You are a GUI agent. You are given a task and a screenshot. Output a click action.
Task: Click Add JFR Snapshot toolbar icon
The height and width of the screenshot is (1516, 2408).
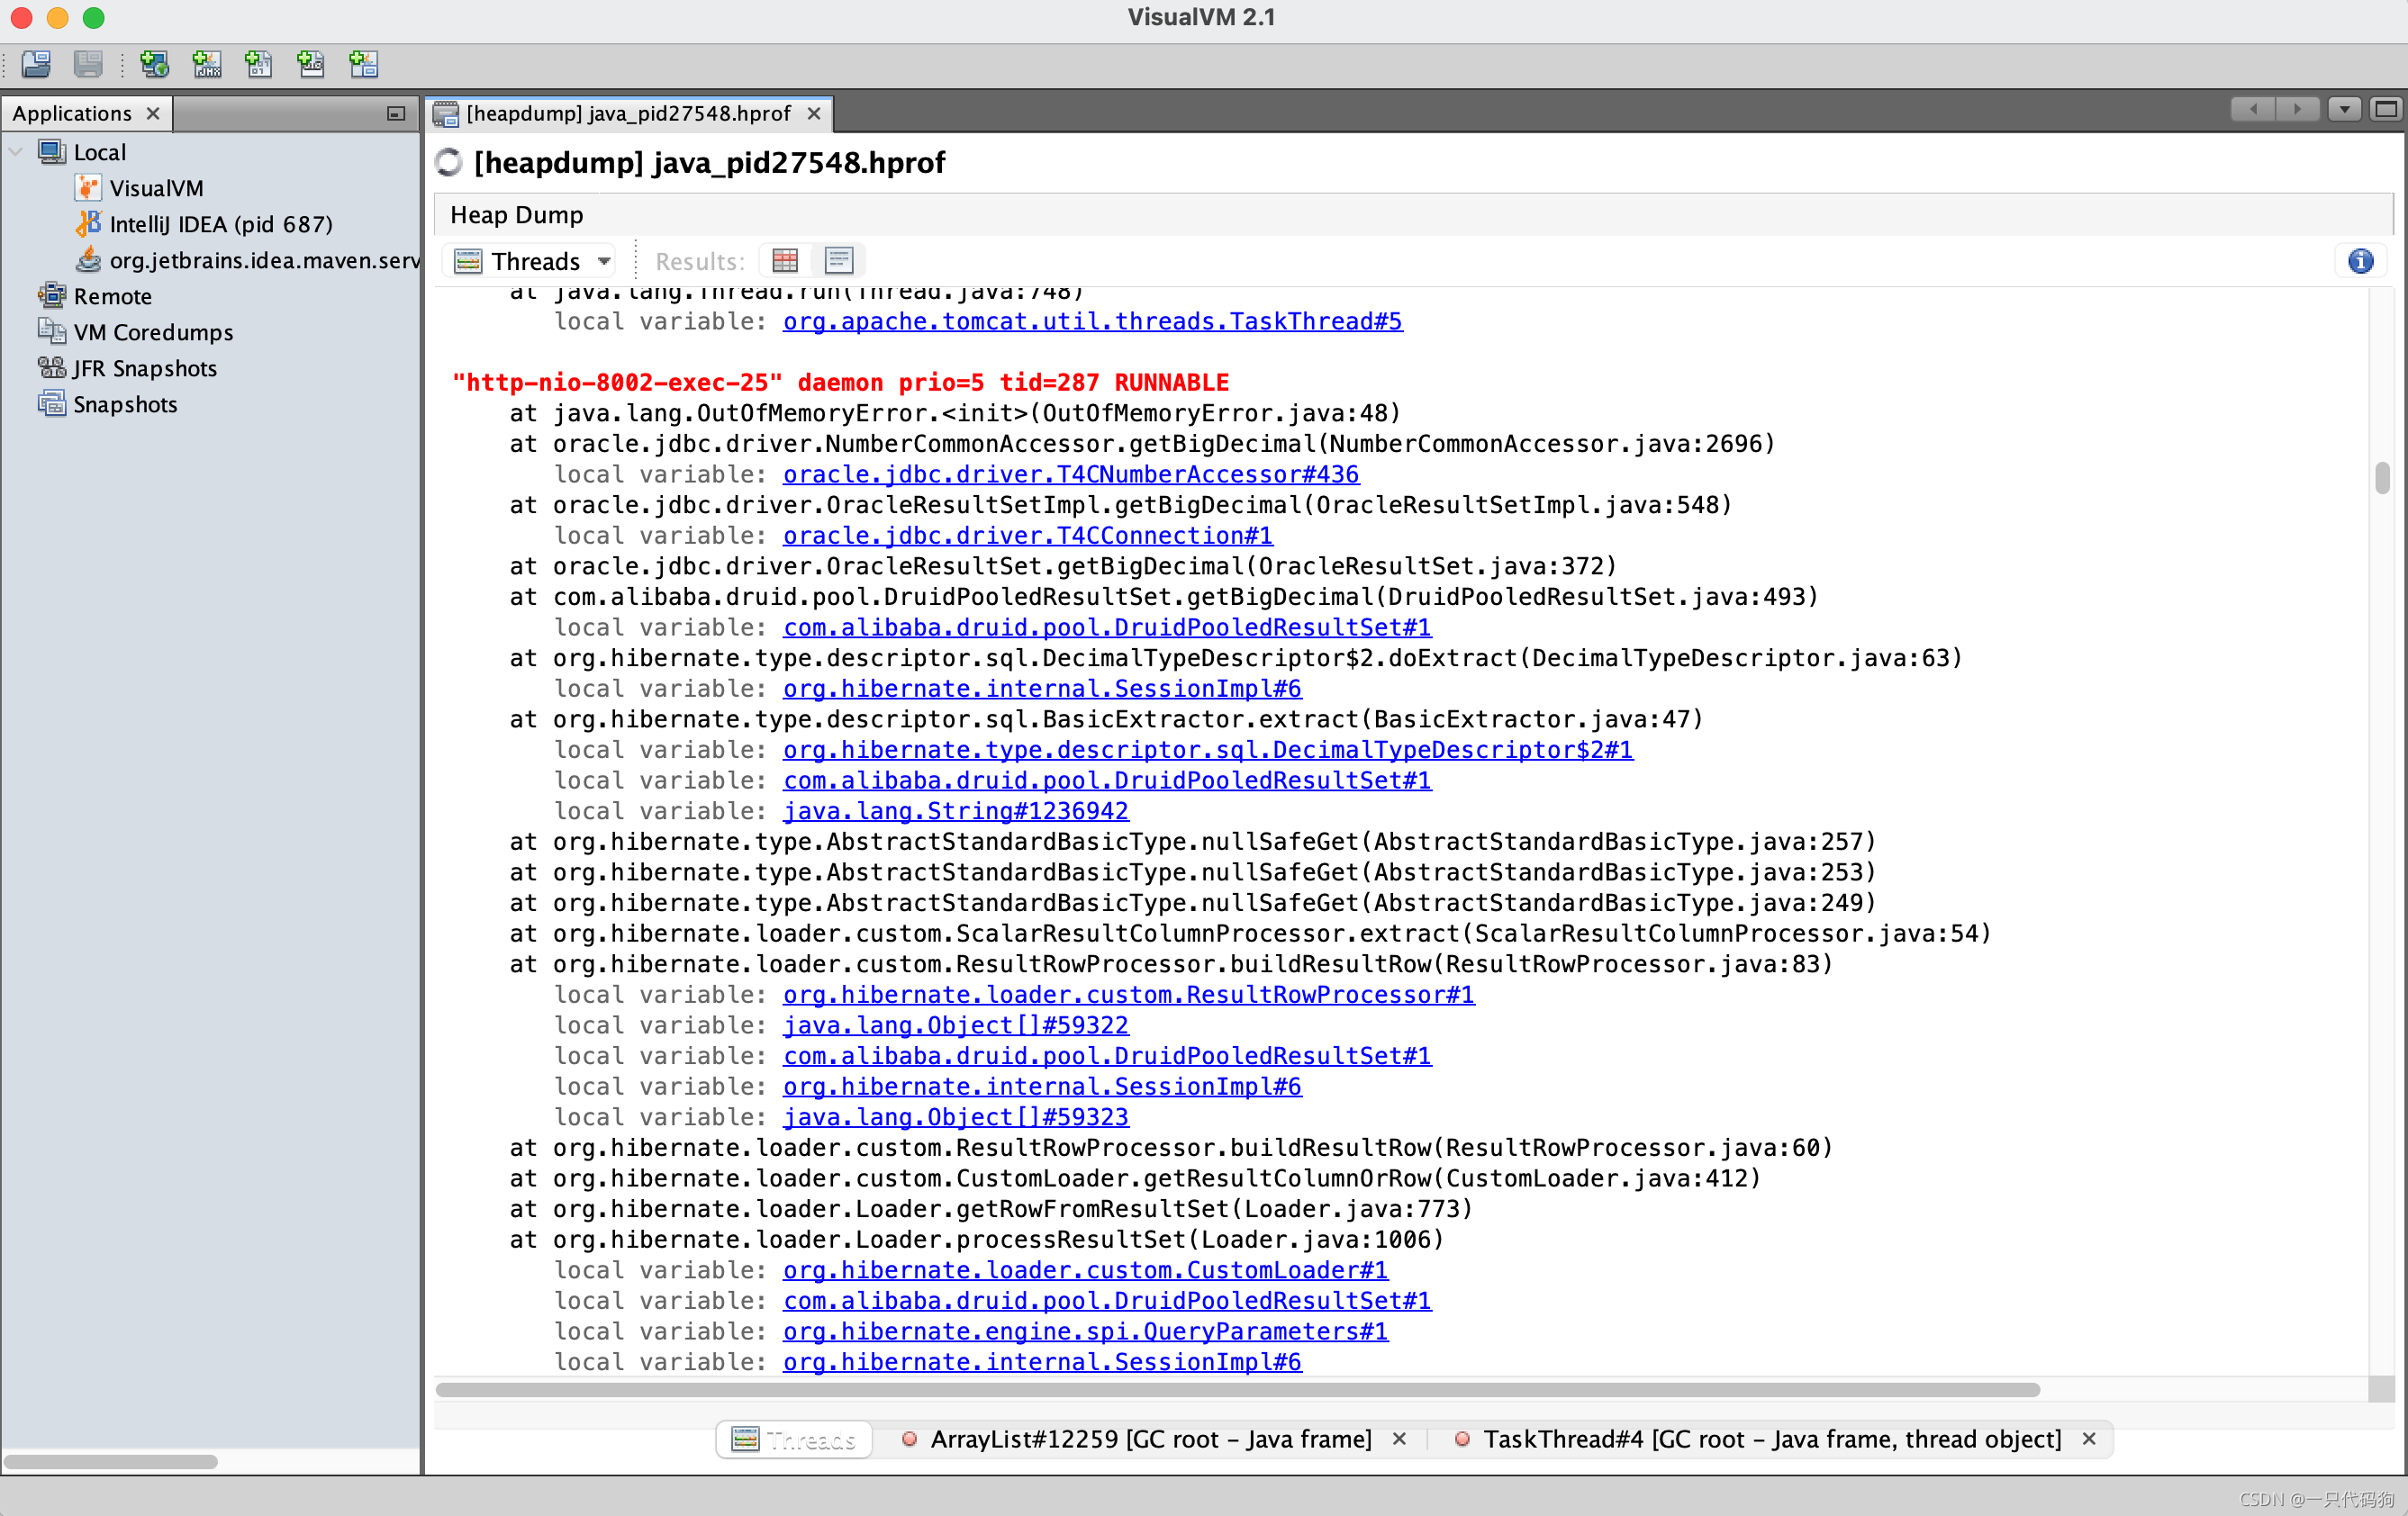coord(311,65)
